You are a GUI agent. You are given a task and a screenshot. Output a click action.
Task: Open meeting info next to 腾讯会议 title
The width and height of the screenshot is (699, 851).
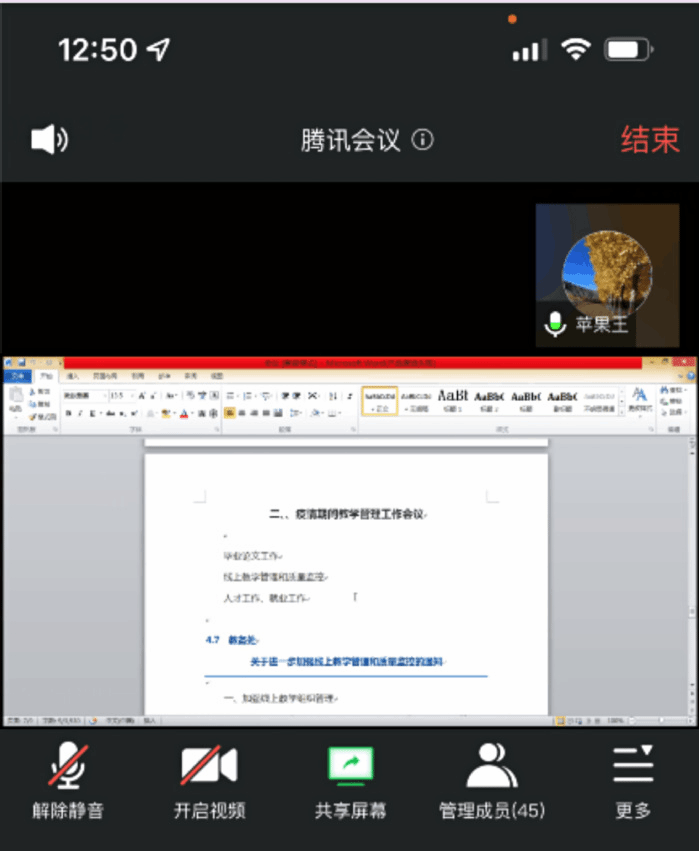pos(422,139)
